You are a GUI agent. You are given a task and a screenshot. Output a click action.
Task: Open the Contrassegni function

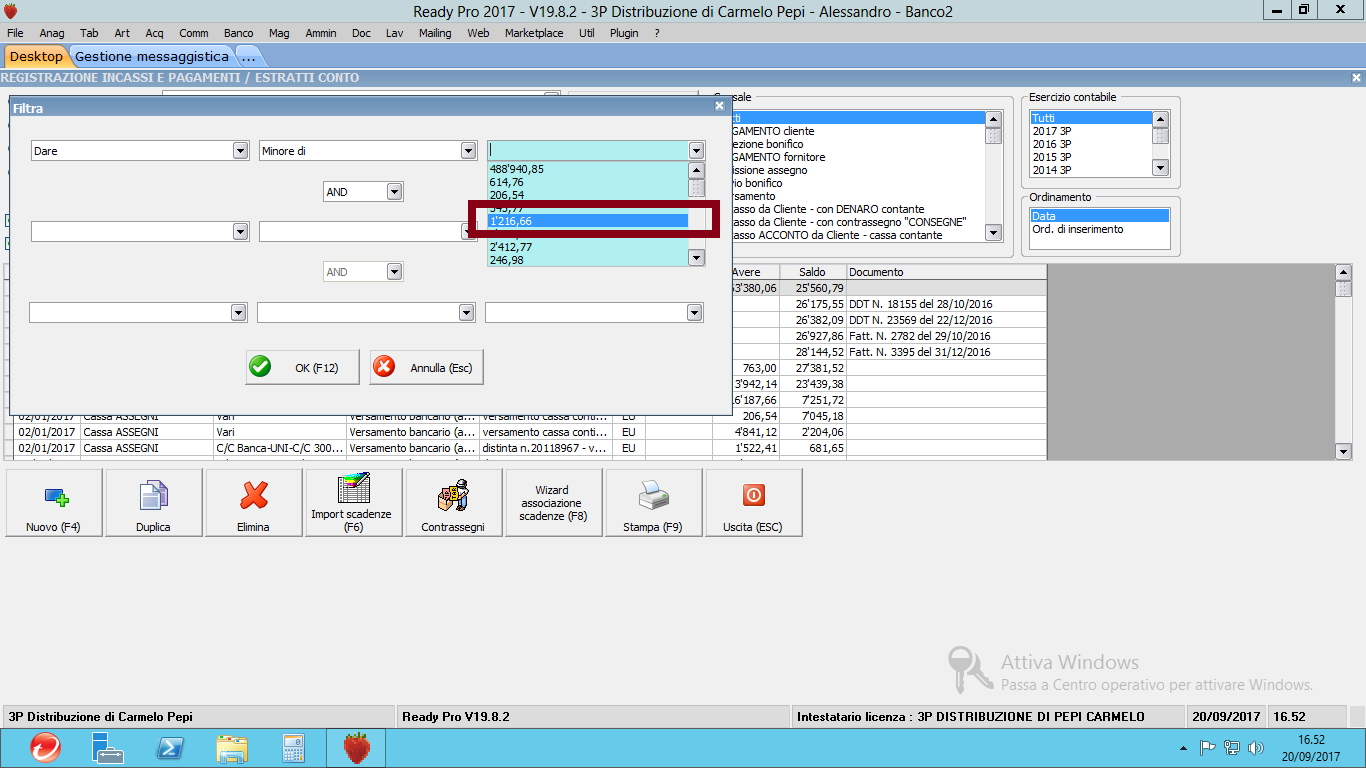454,503
